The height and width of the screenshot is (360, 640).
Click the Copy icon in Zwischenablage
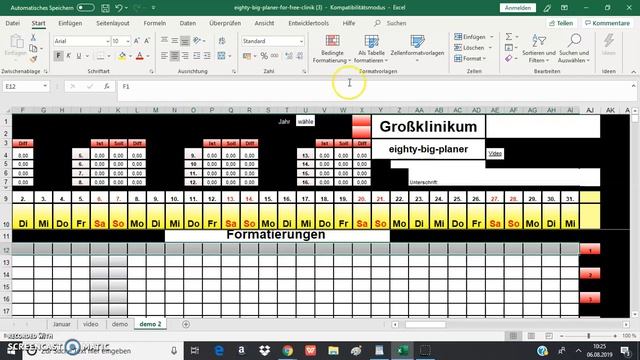click(x=33, y=48)
